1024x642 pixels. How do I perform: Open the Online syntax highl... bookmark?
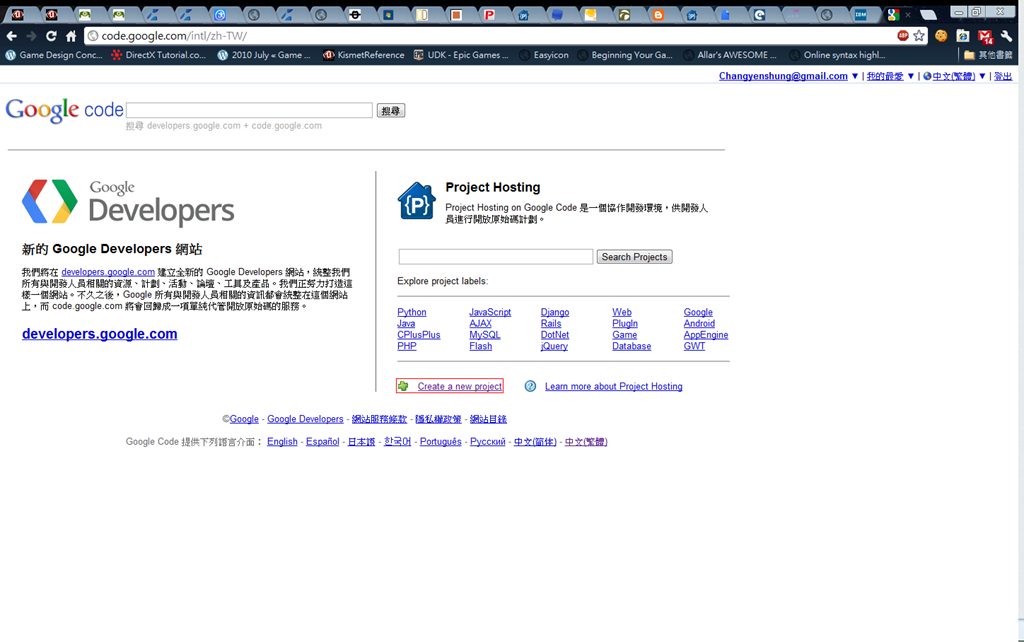point(837,55)
